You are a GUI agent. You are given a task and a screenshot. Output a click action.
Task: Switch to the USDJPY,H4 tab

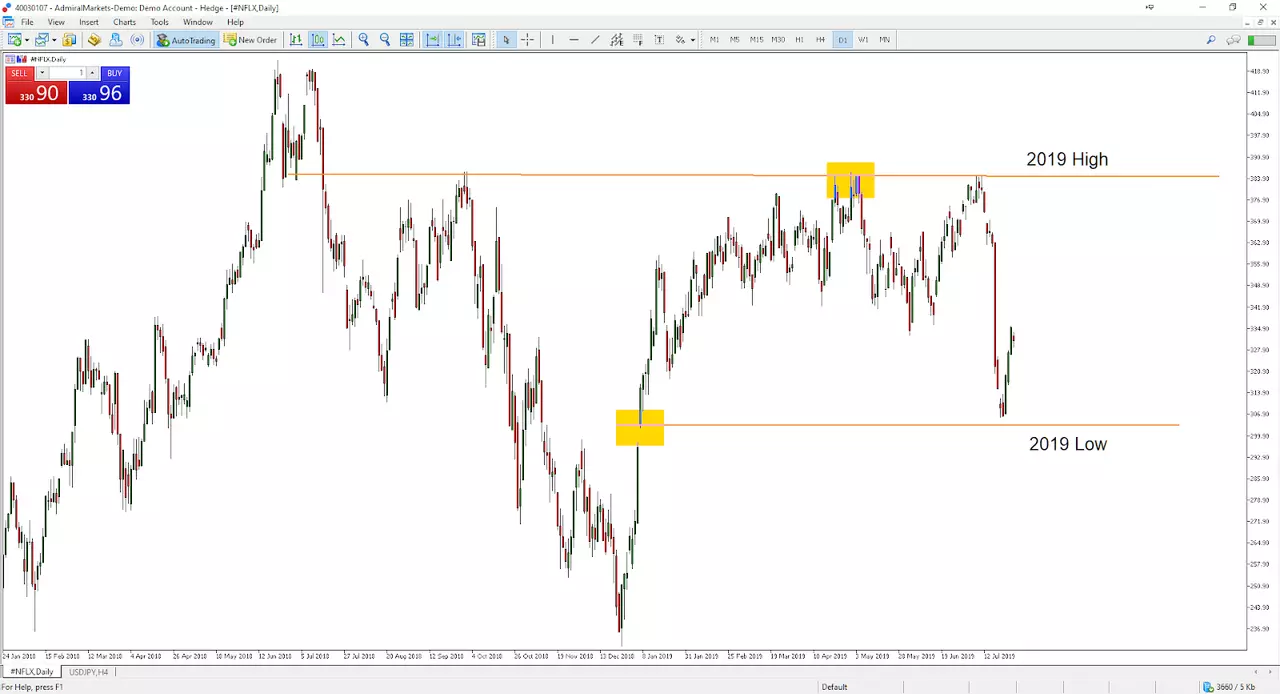point(88,672)
